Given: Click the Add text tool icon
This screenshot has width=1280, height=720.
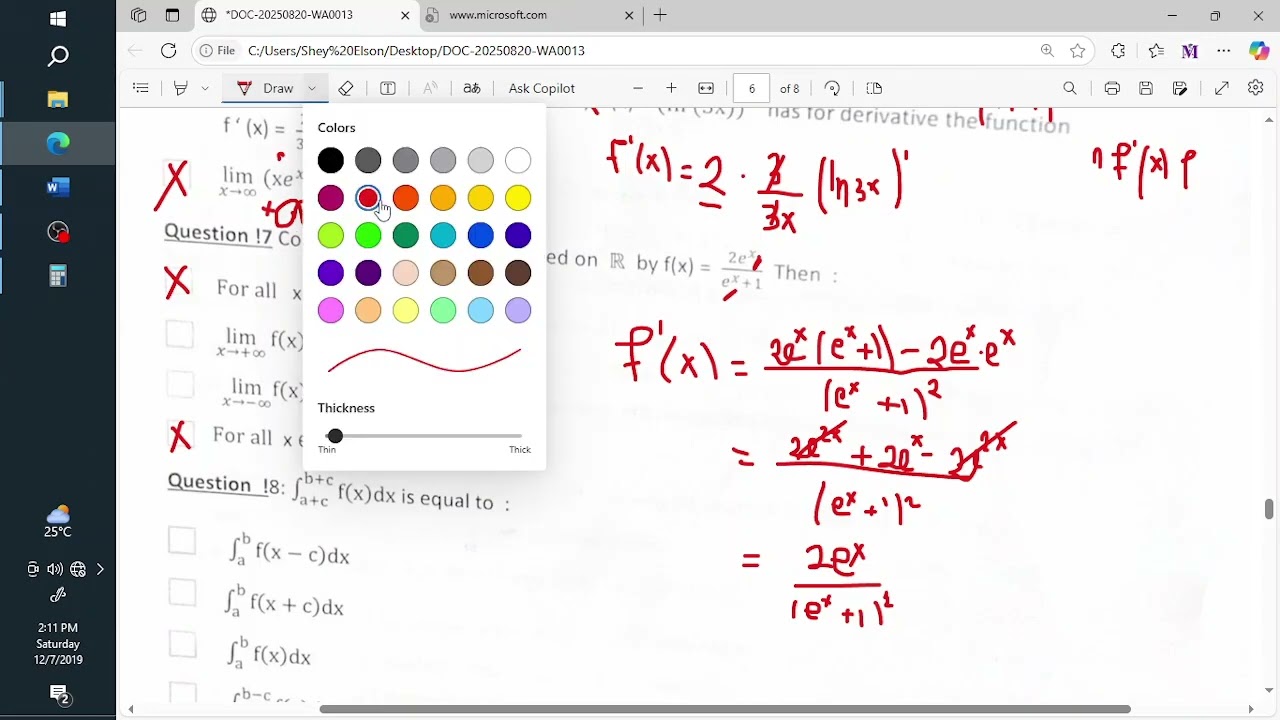Looking at the screenshot, I should click(388, 88).
